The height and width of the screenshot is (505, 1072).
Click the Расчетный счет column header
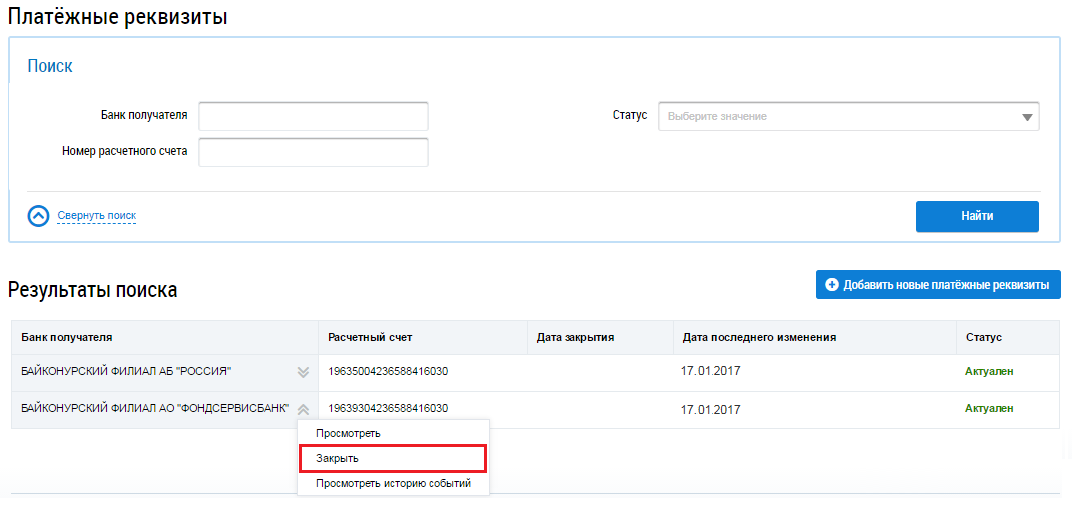coord(370,338)
